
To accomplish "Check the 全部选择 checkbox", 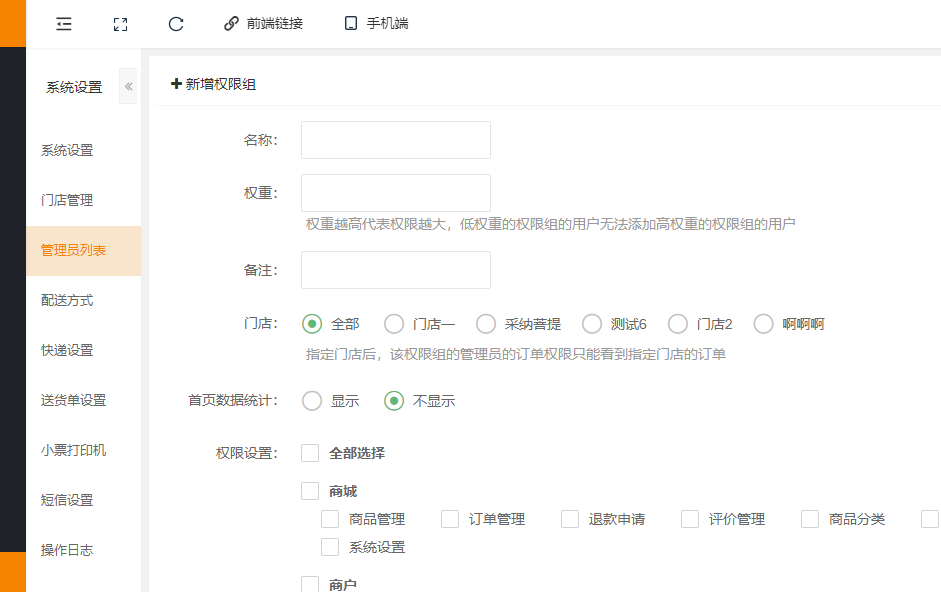I will 310,453.
